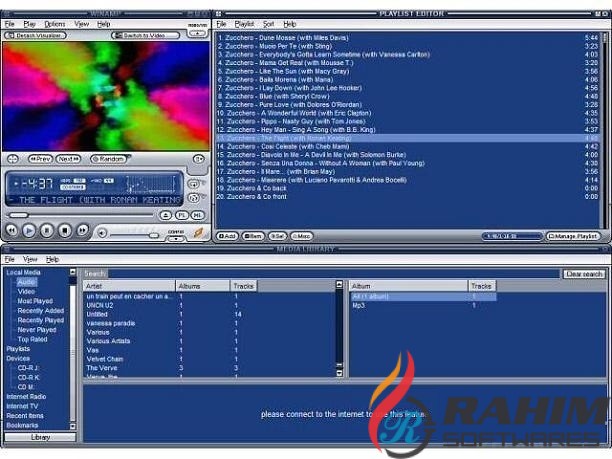The image size is (612, 459).
Task: Sort the artist list by the Albums column header
Action: tap(203, 286)
